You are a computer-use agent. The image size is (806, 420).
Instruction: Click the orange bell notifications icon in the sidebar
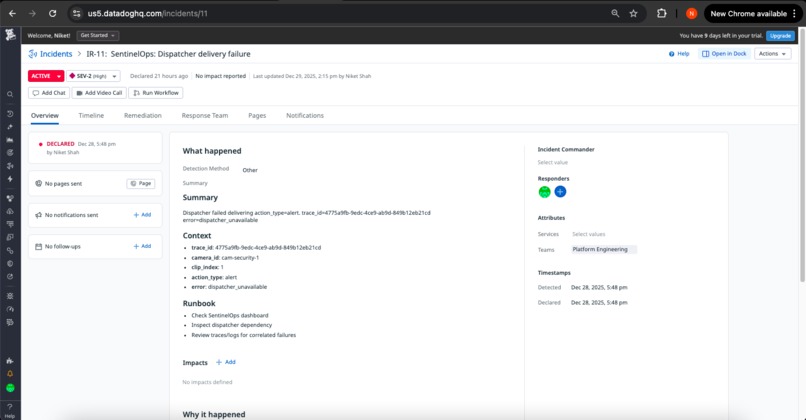point(10,374)
